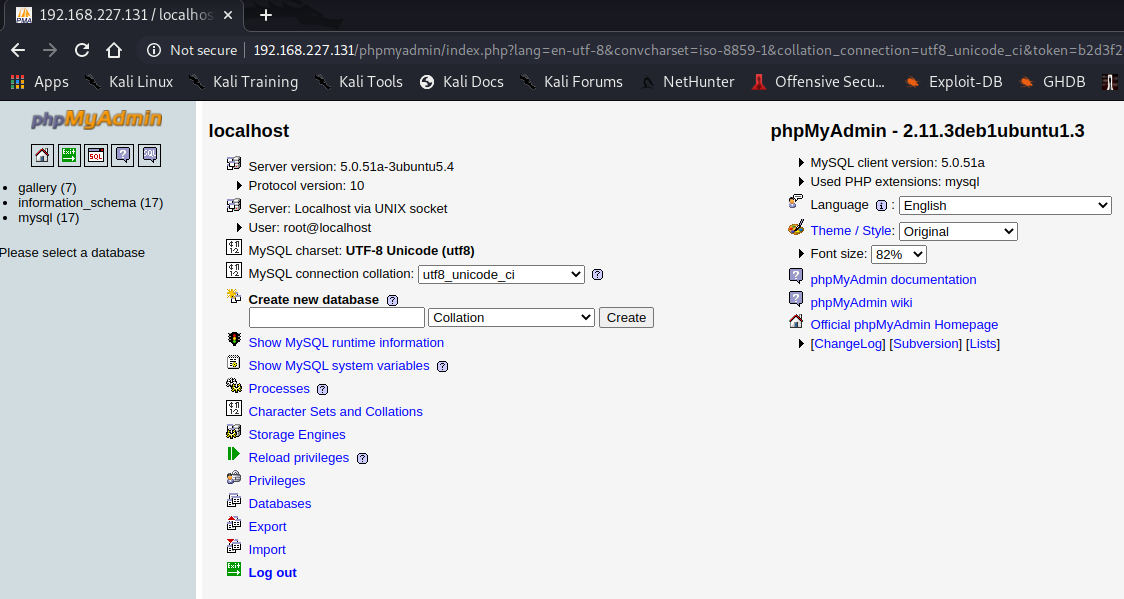Click help icon beside Create new database
Screen dimensions: 1124x599
(x=392, y=300)
